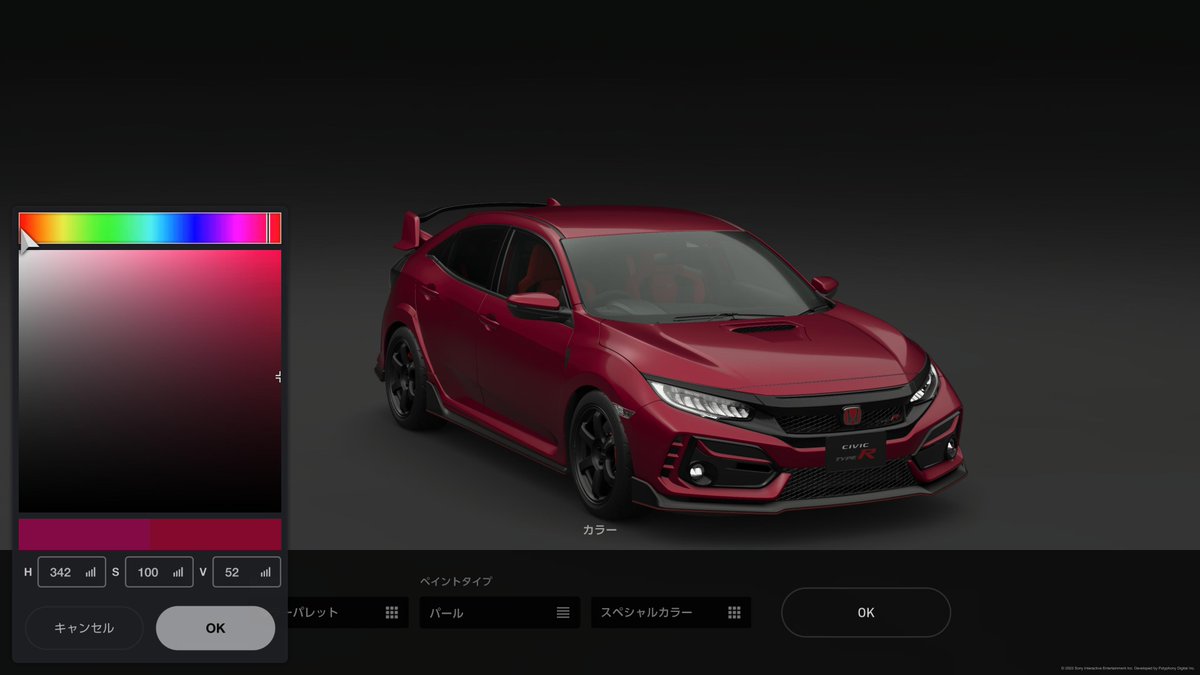Click the V value field showing 52
Image resolution: width=1200 pixels, height=675 pixels.
click(247, 572)
